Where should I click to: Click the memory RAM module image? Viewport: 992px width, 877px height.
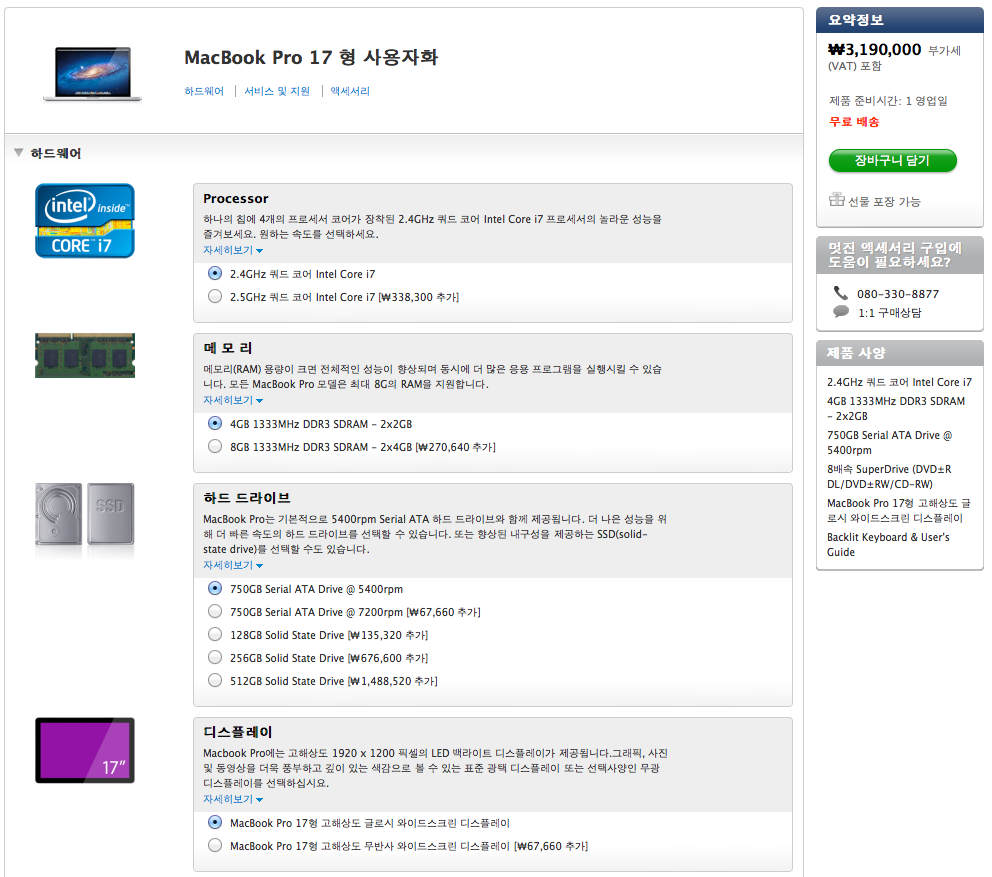tap(84, 355)
